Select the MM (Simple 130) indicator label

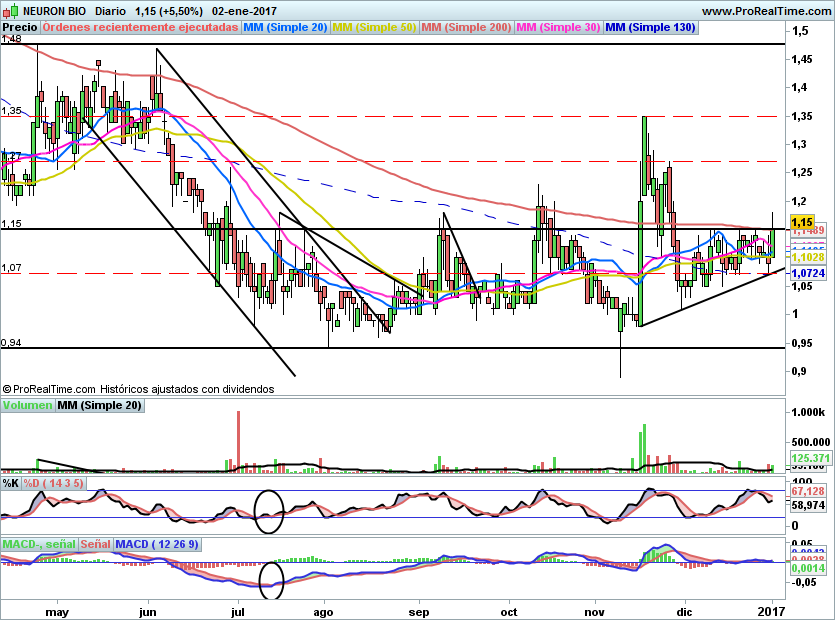point(650,28)
